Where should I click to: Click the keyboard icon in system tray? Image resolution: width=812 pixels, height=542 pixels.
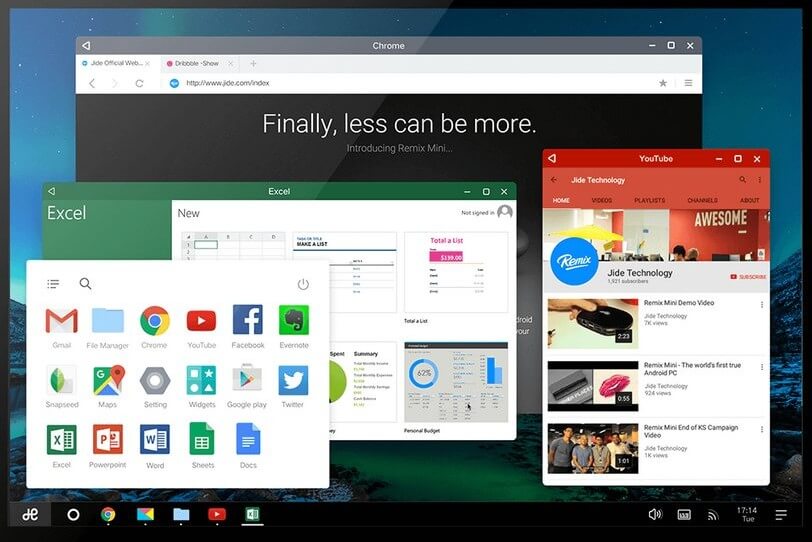tap(684, 515)
